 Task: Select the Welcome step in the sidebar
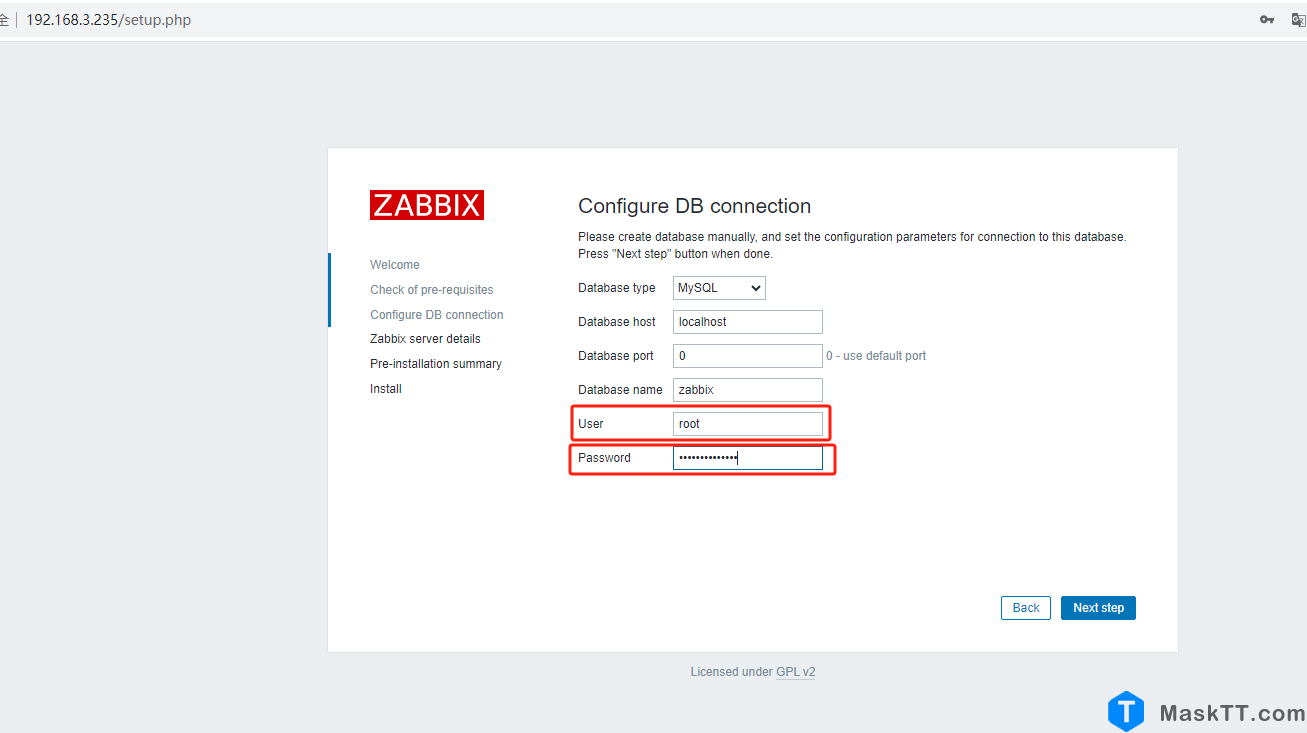pyautogui.click(x=395, y=265)
